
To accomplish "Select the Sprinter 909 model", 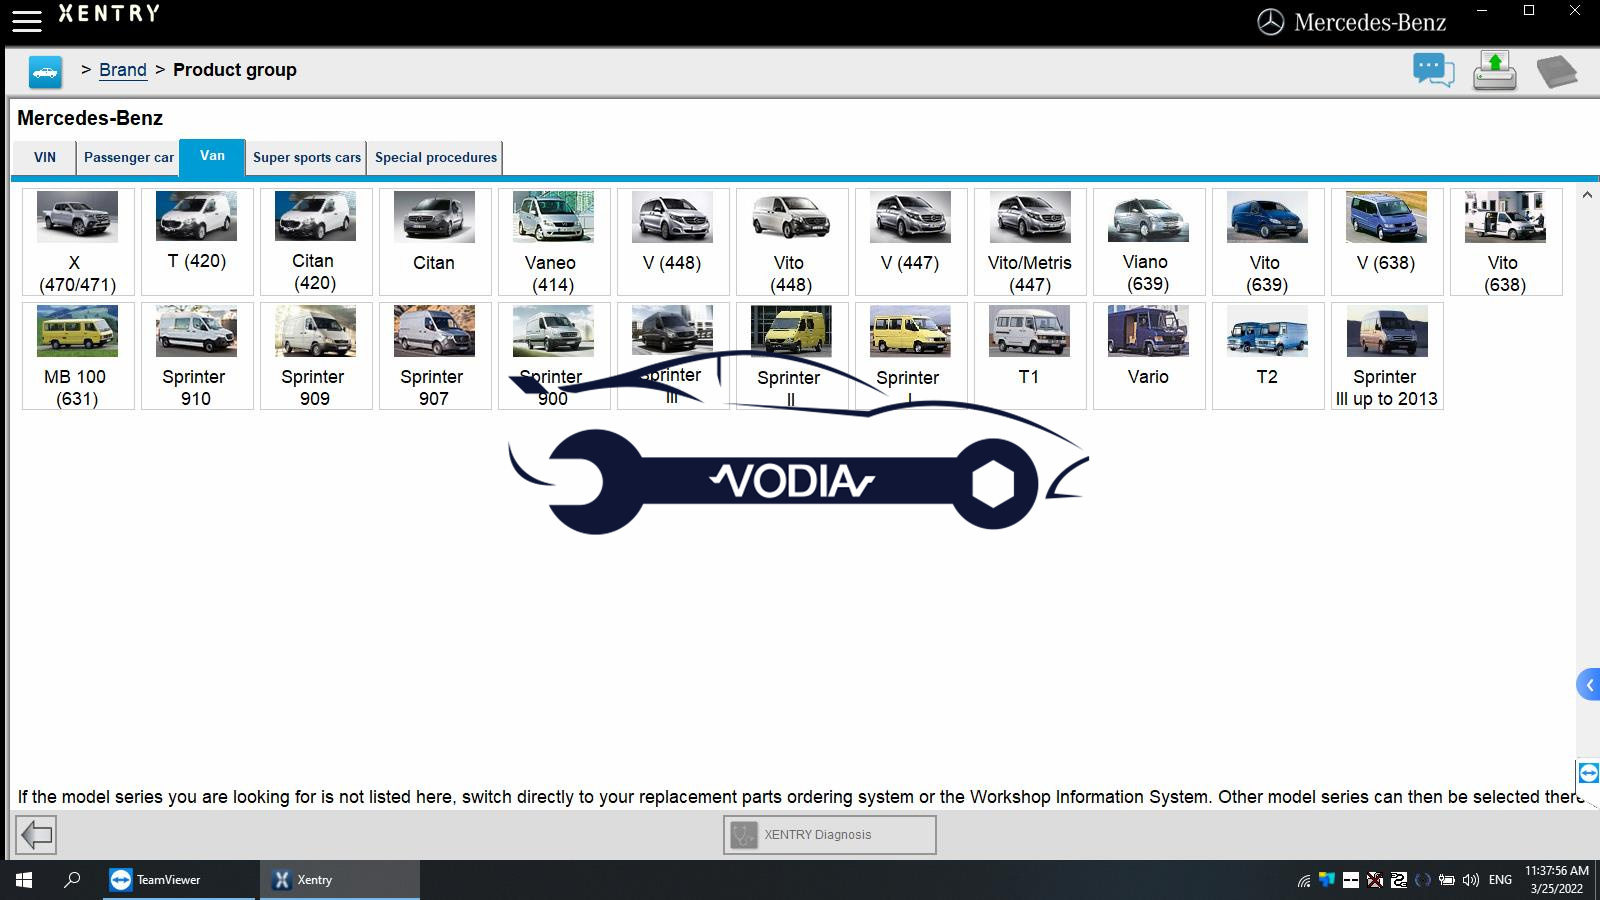I will pyautogui.click(x=316, y=356).
